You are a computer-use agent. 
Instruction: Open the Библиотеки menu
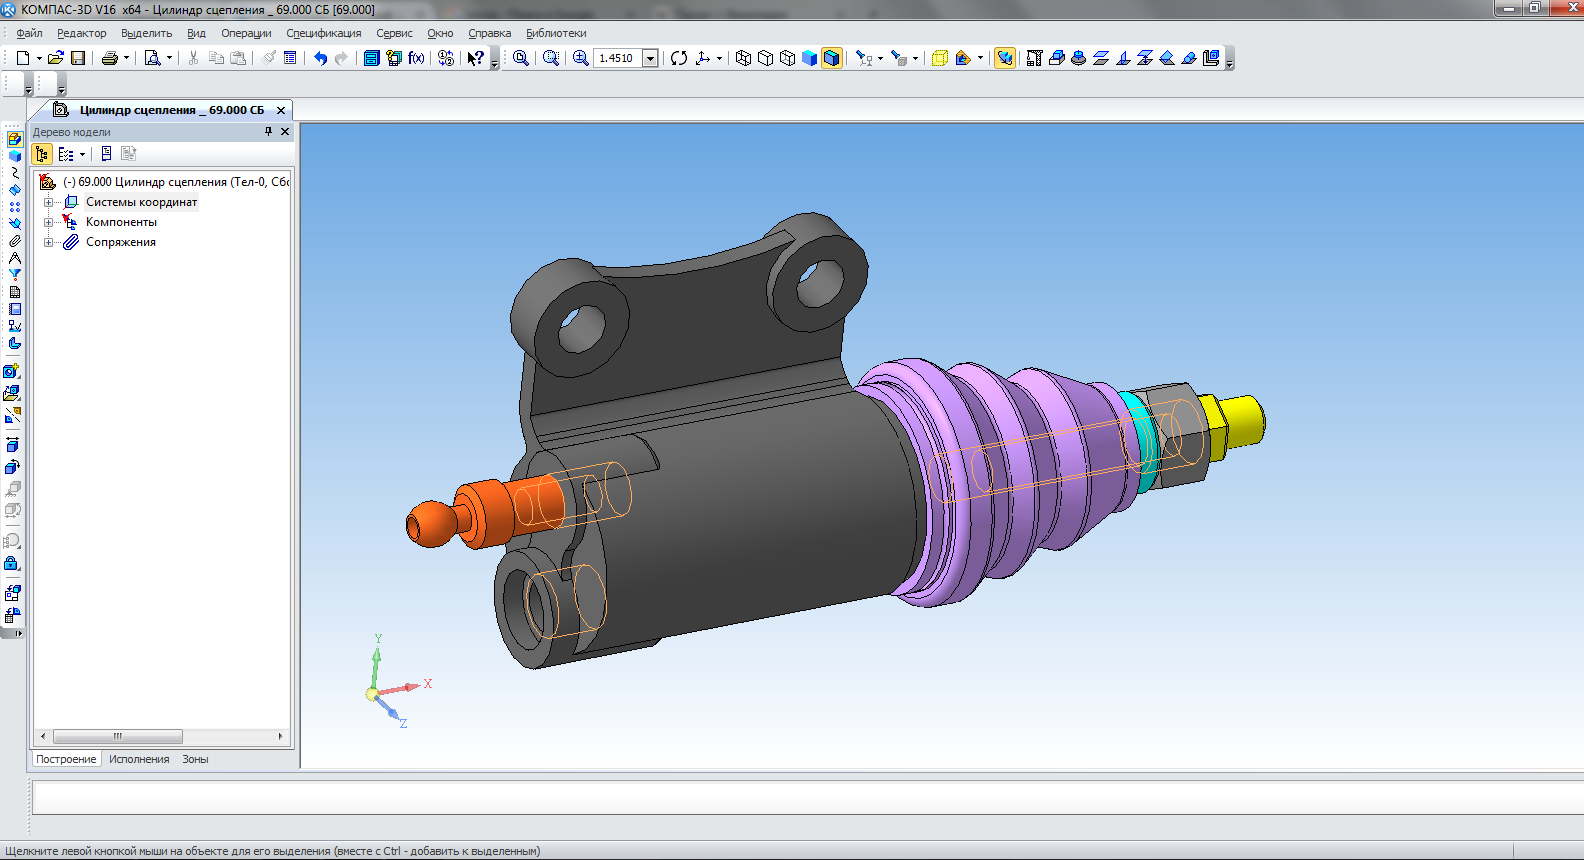[556, 33]
